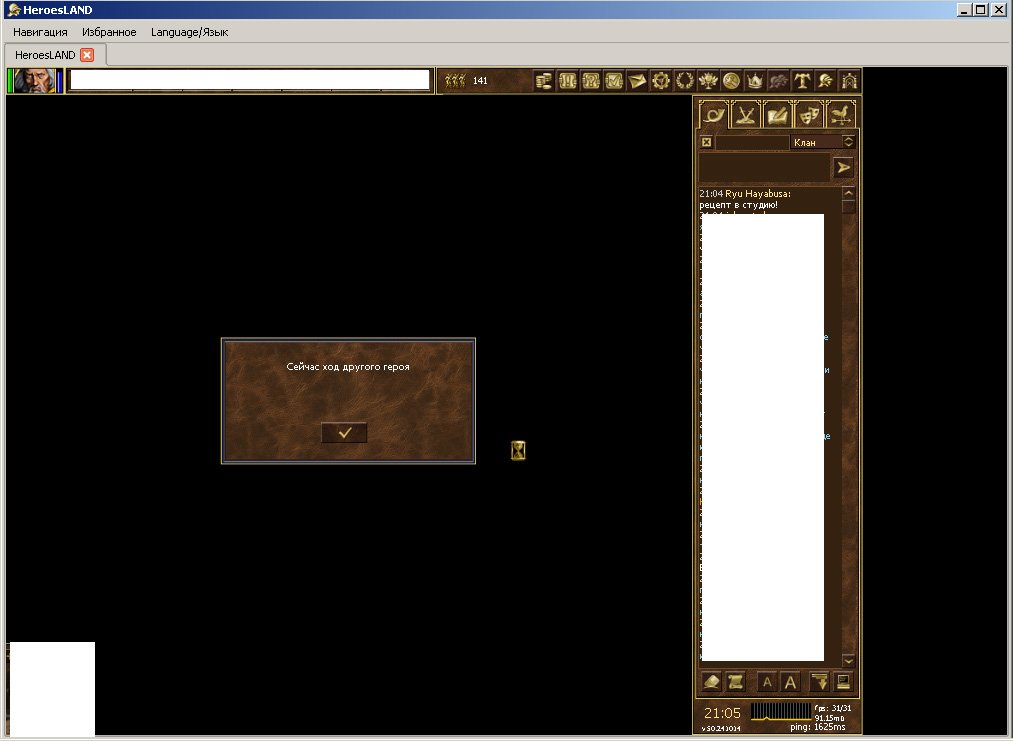This screenshot has height=741, width=1013.
Task: Toggle chat auto-scroll down arrow button
Action: (x=820, y=682)
